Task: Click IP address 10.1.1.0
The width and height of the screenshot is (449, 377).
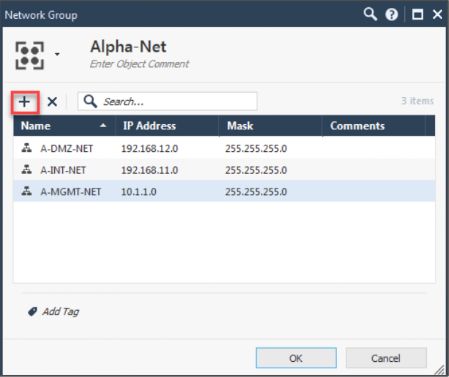Action: coord(139,192)
